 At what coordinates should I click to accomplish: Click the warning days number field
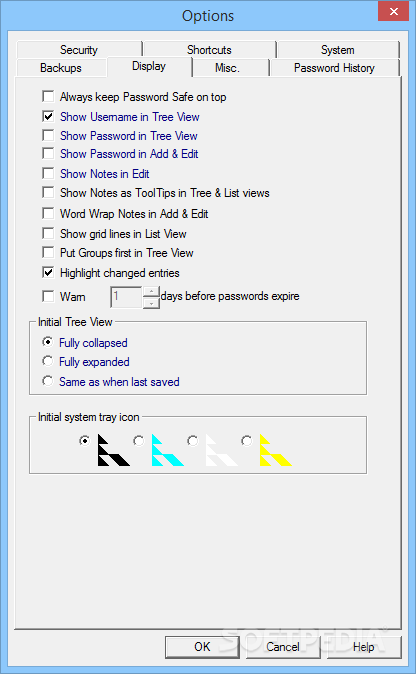pos(126,297)
